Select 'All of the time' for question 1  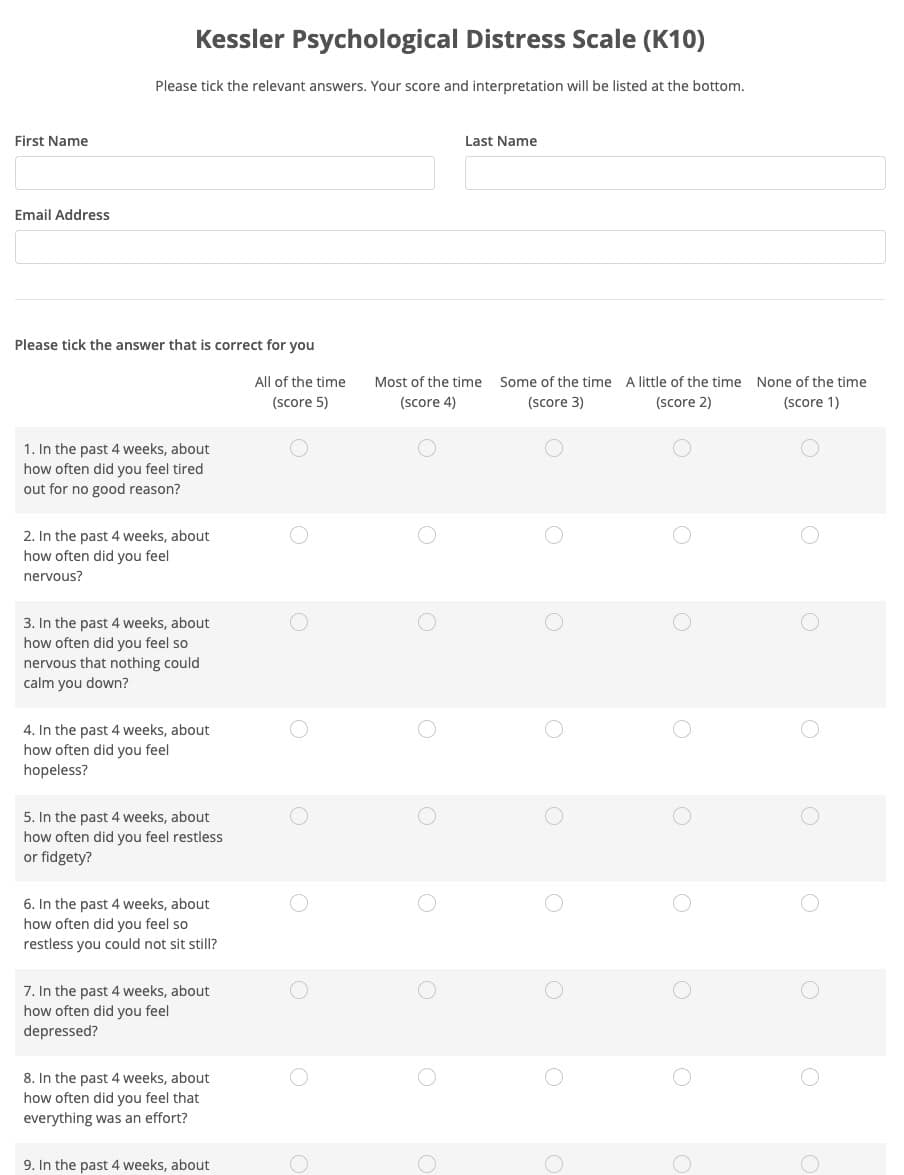pos(299,448)
